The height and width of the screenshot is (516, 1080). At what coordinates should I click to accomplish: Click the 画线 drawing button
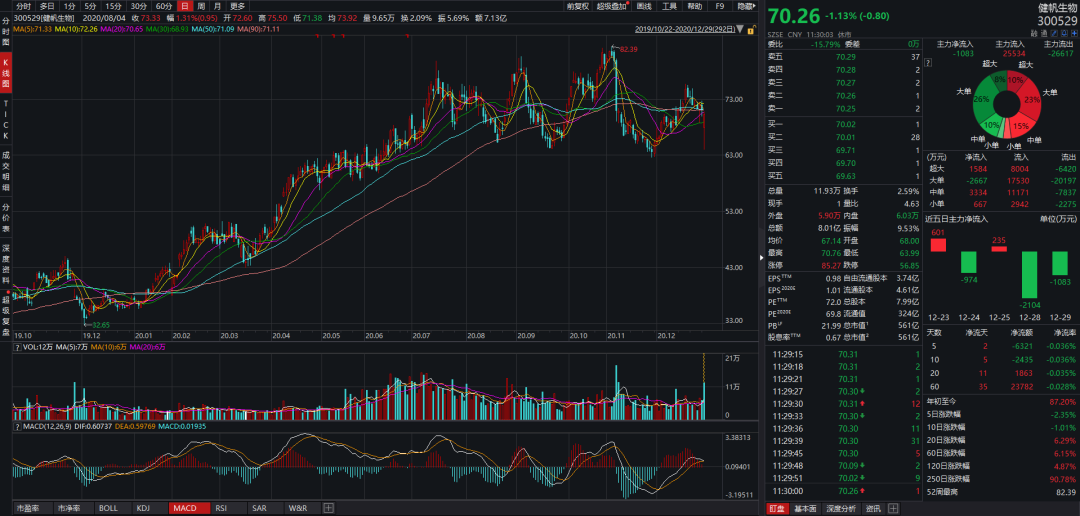pos(644,6)
